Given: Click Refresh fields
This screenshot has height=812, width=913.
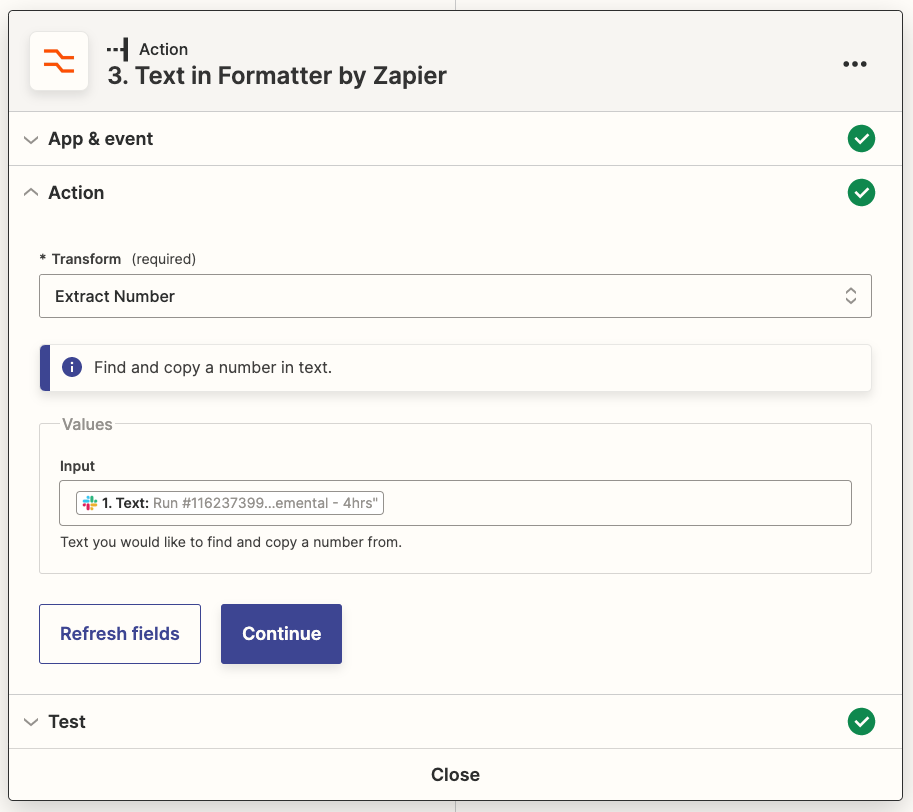Looking at the screenshot, I should (119, 633).
